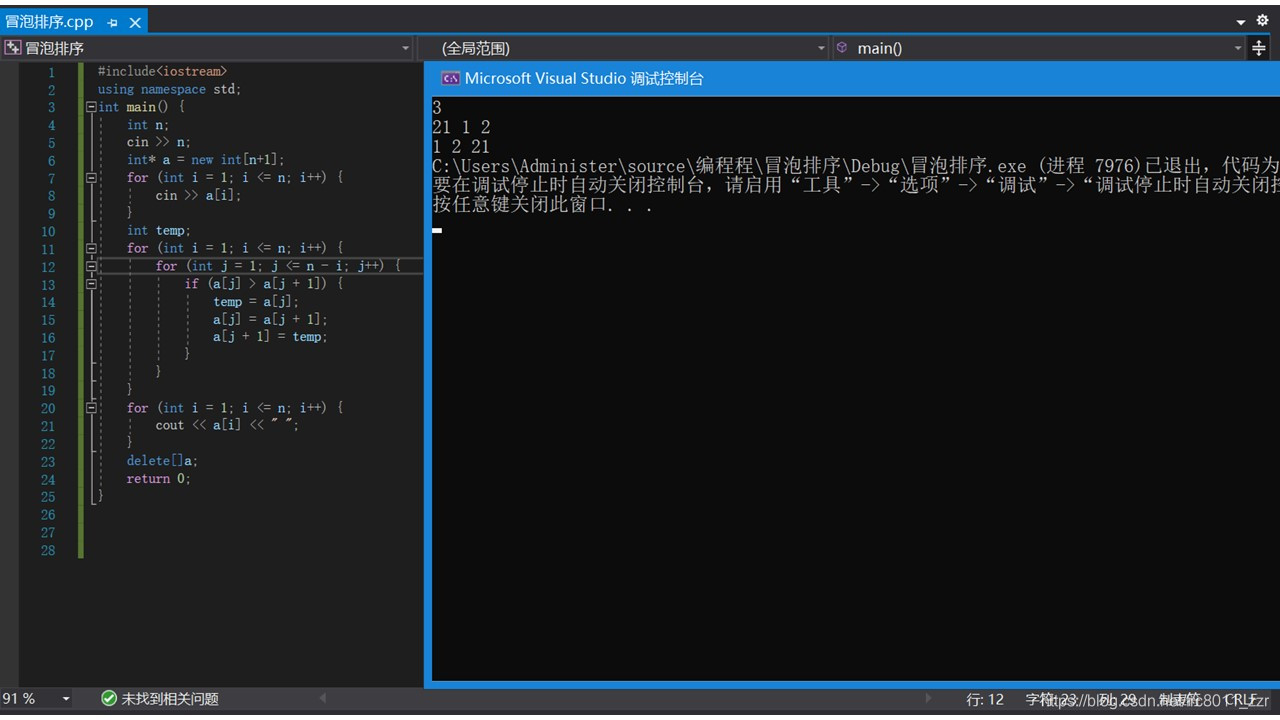Collapse the int main() block
The height and width of the screenshot is (720, 1280).
(91, 107)
